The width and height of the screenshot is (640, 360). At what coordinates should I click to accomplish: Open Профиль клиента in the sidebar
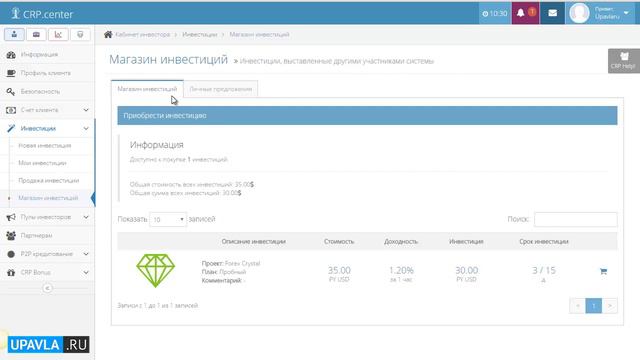coord(47,73)
